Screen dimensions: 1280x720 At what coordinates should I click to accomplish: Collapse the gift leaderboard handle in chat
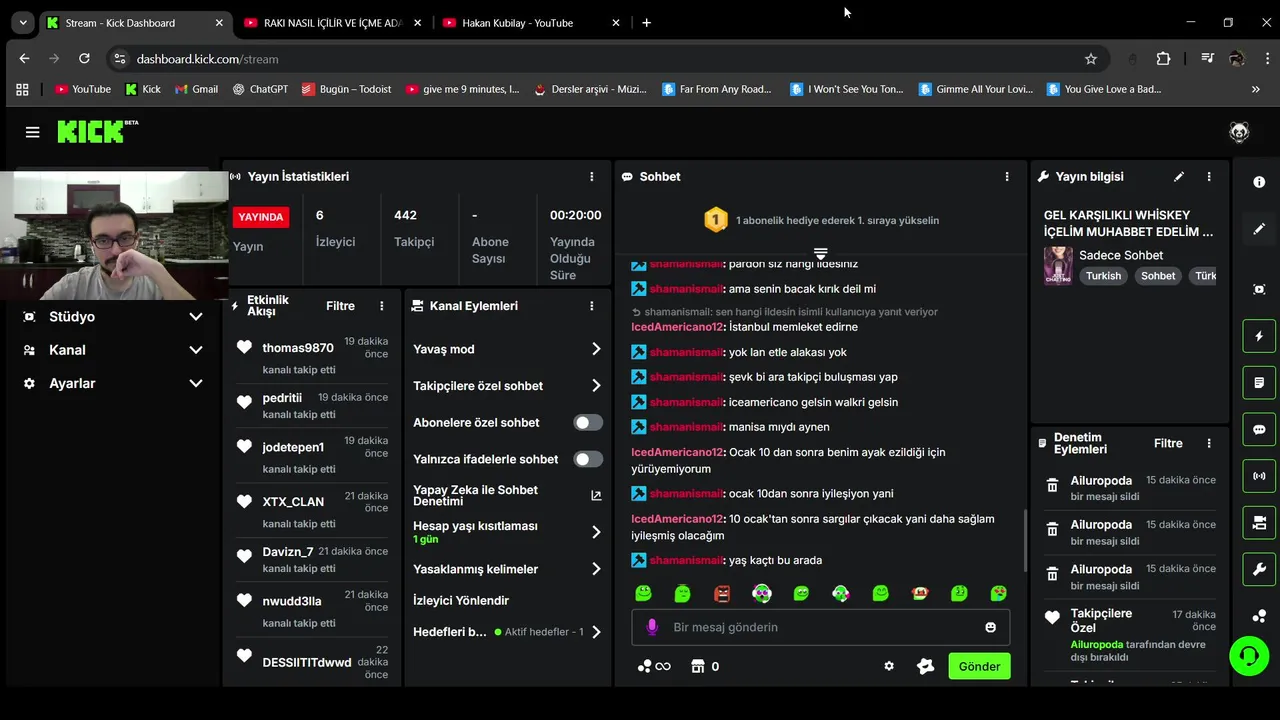820,253
